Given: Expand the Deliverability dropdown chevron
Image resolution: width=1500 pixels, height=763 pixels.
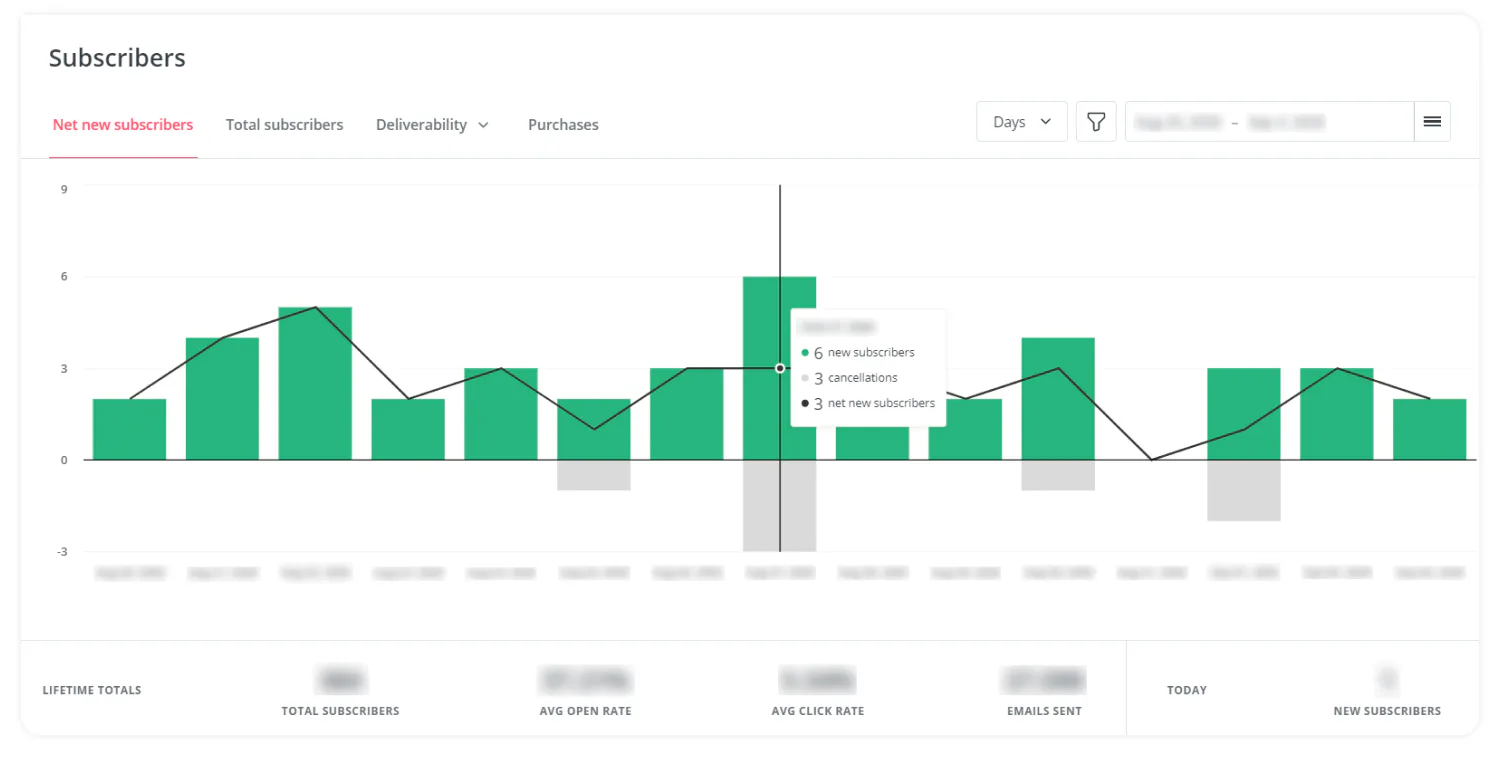Looking at the screenshot, I should point(484,125).
